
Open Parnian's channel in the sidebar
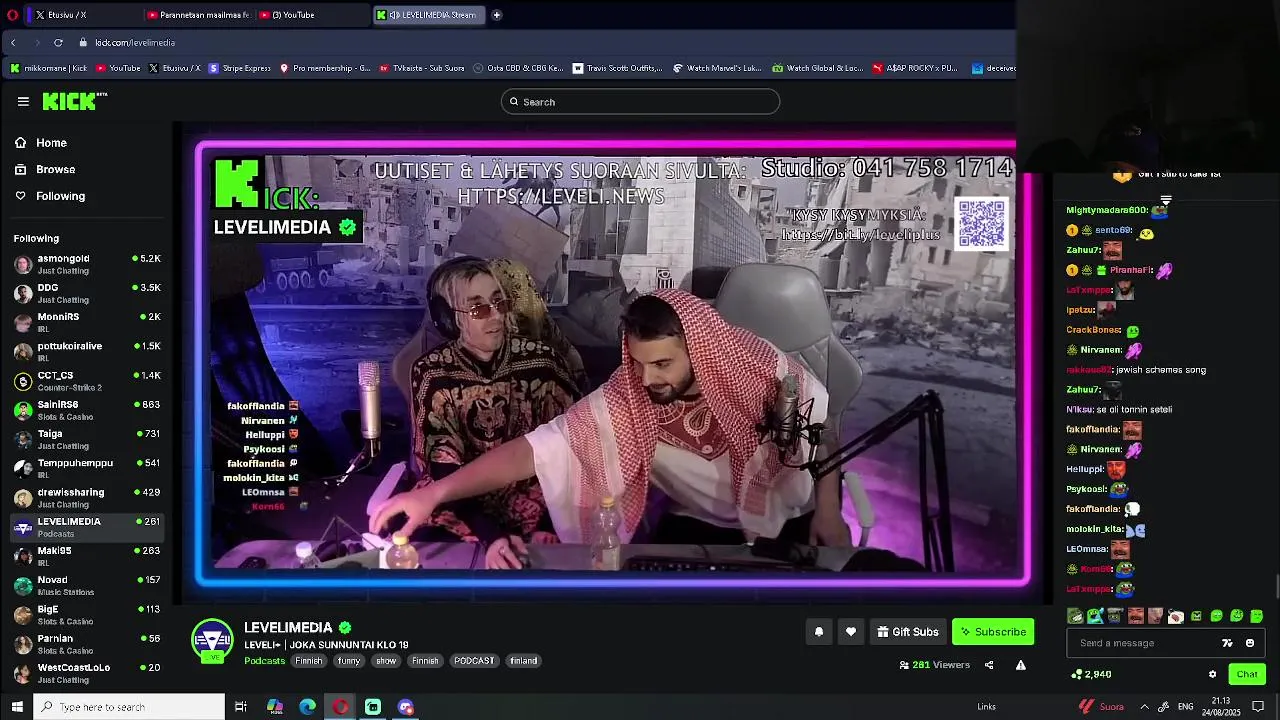tap(87, 644)
